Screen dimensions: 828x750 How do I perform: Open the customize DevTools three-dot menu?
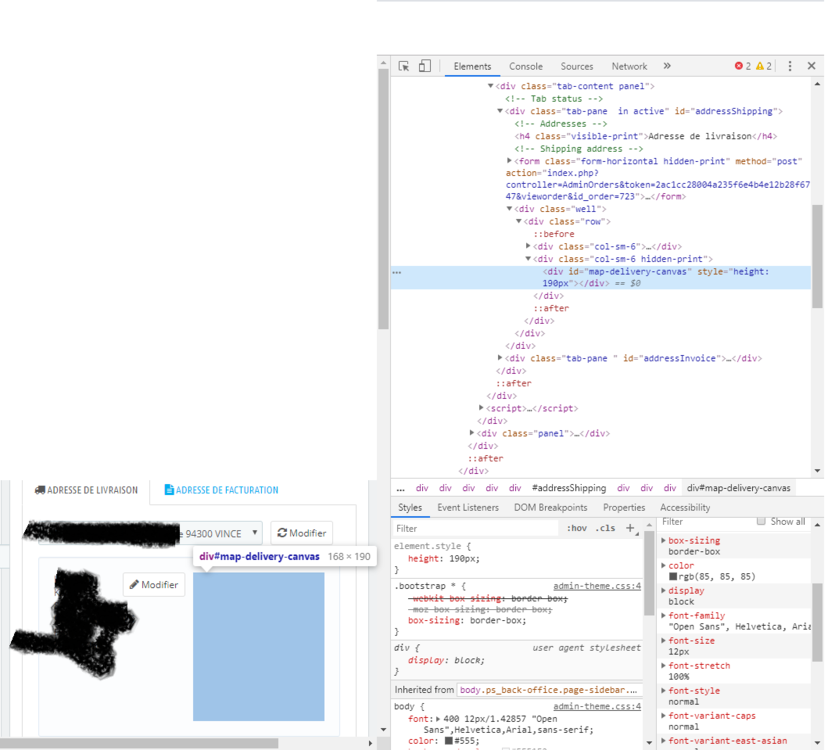pyautogui.click(x=789, y=66)
